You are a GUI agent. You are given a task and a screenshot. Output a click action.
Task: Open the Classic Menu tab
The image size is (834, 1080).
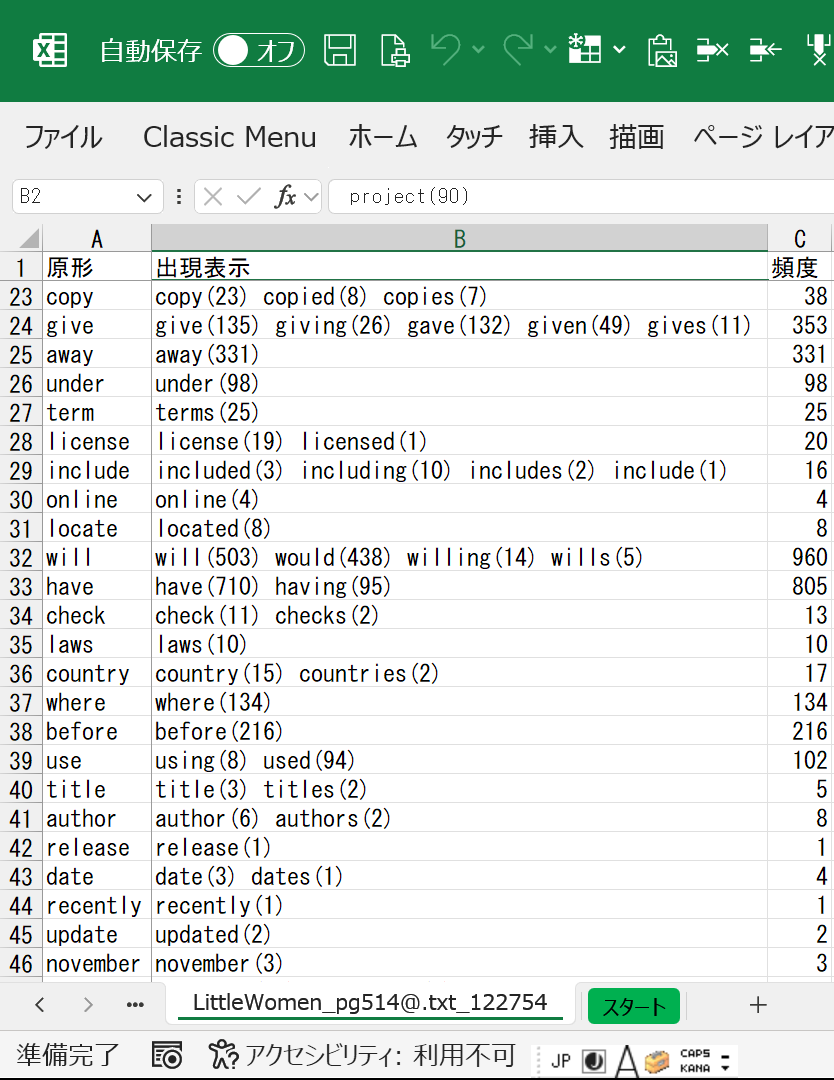pyautogui.click(x=229, y=137)
